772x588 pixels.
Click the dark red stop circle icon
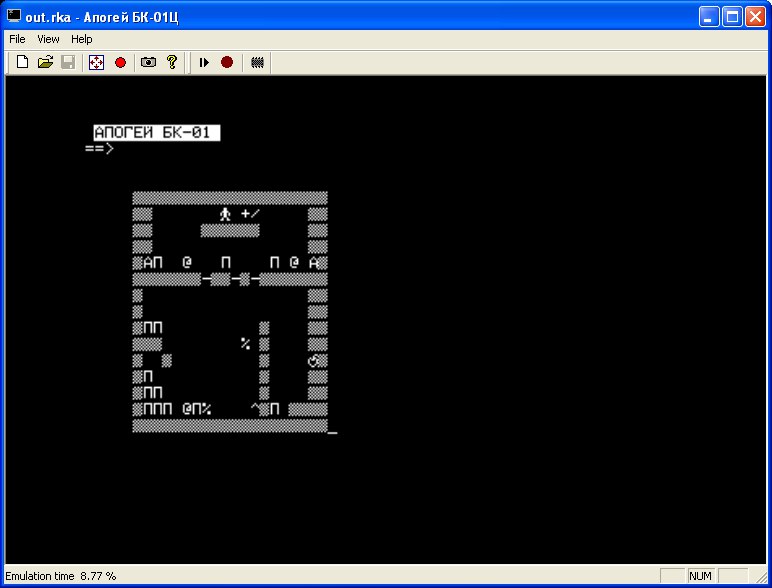pos(227,62)
